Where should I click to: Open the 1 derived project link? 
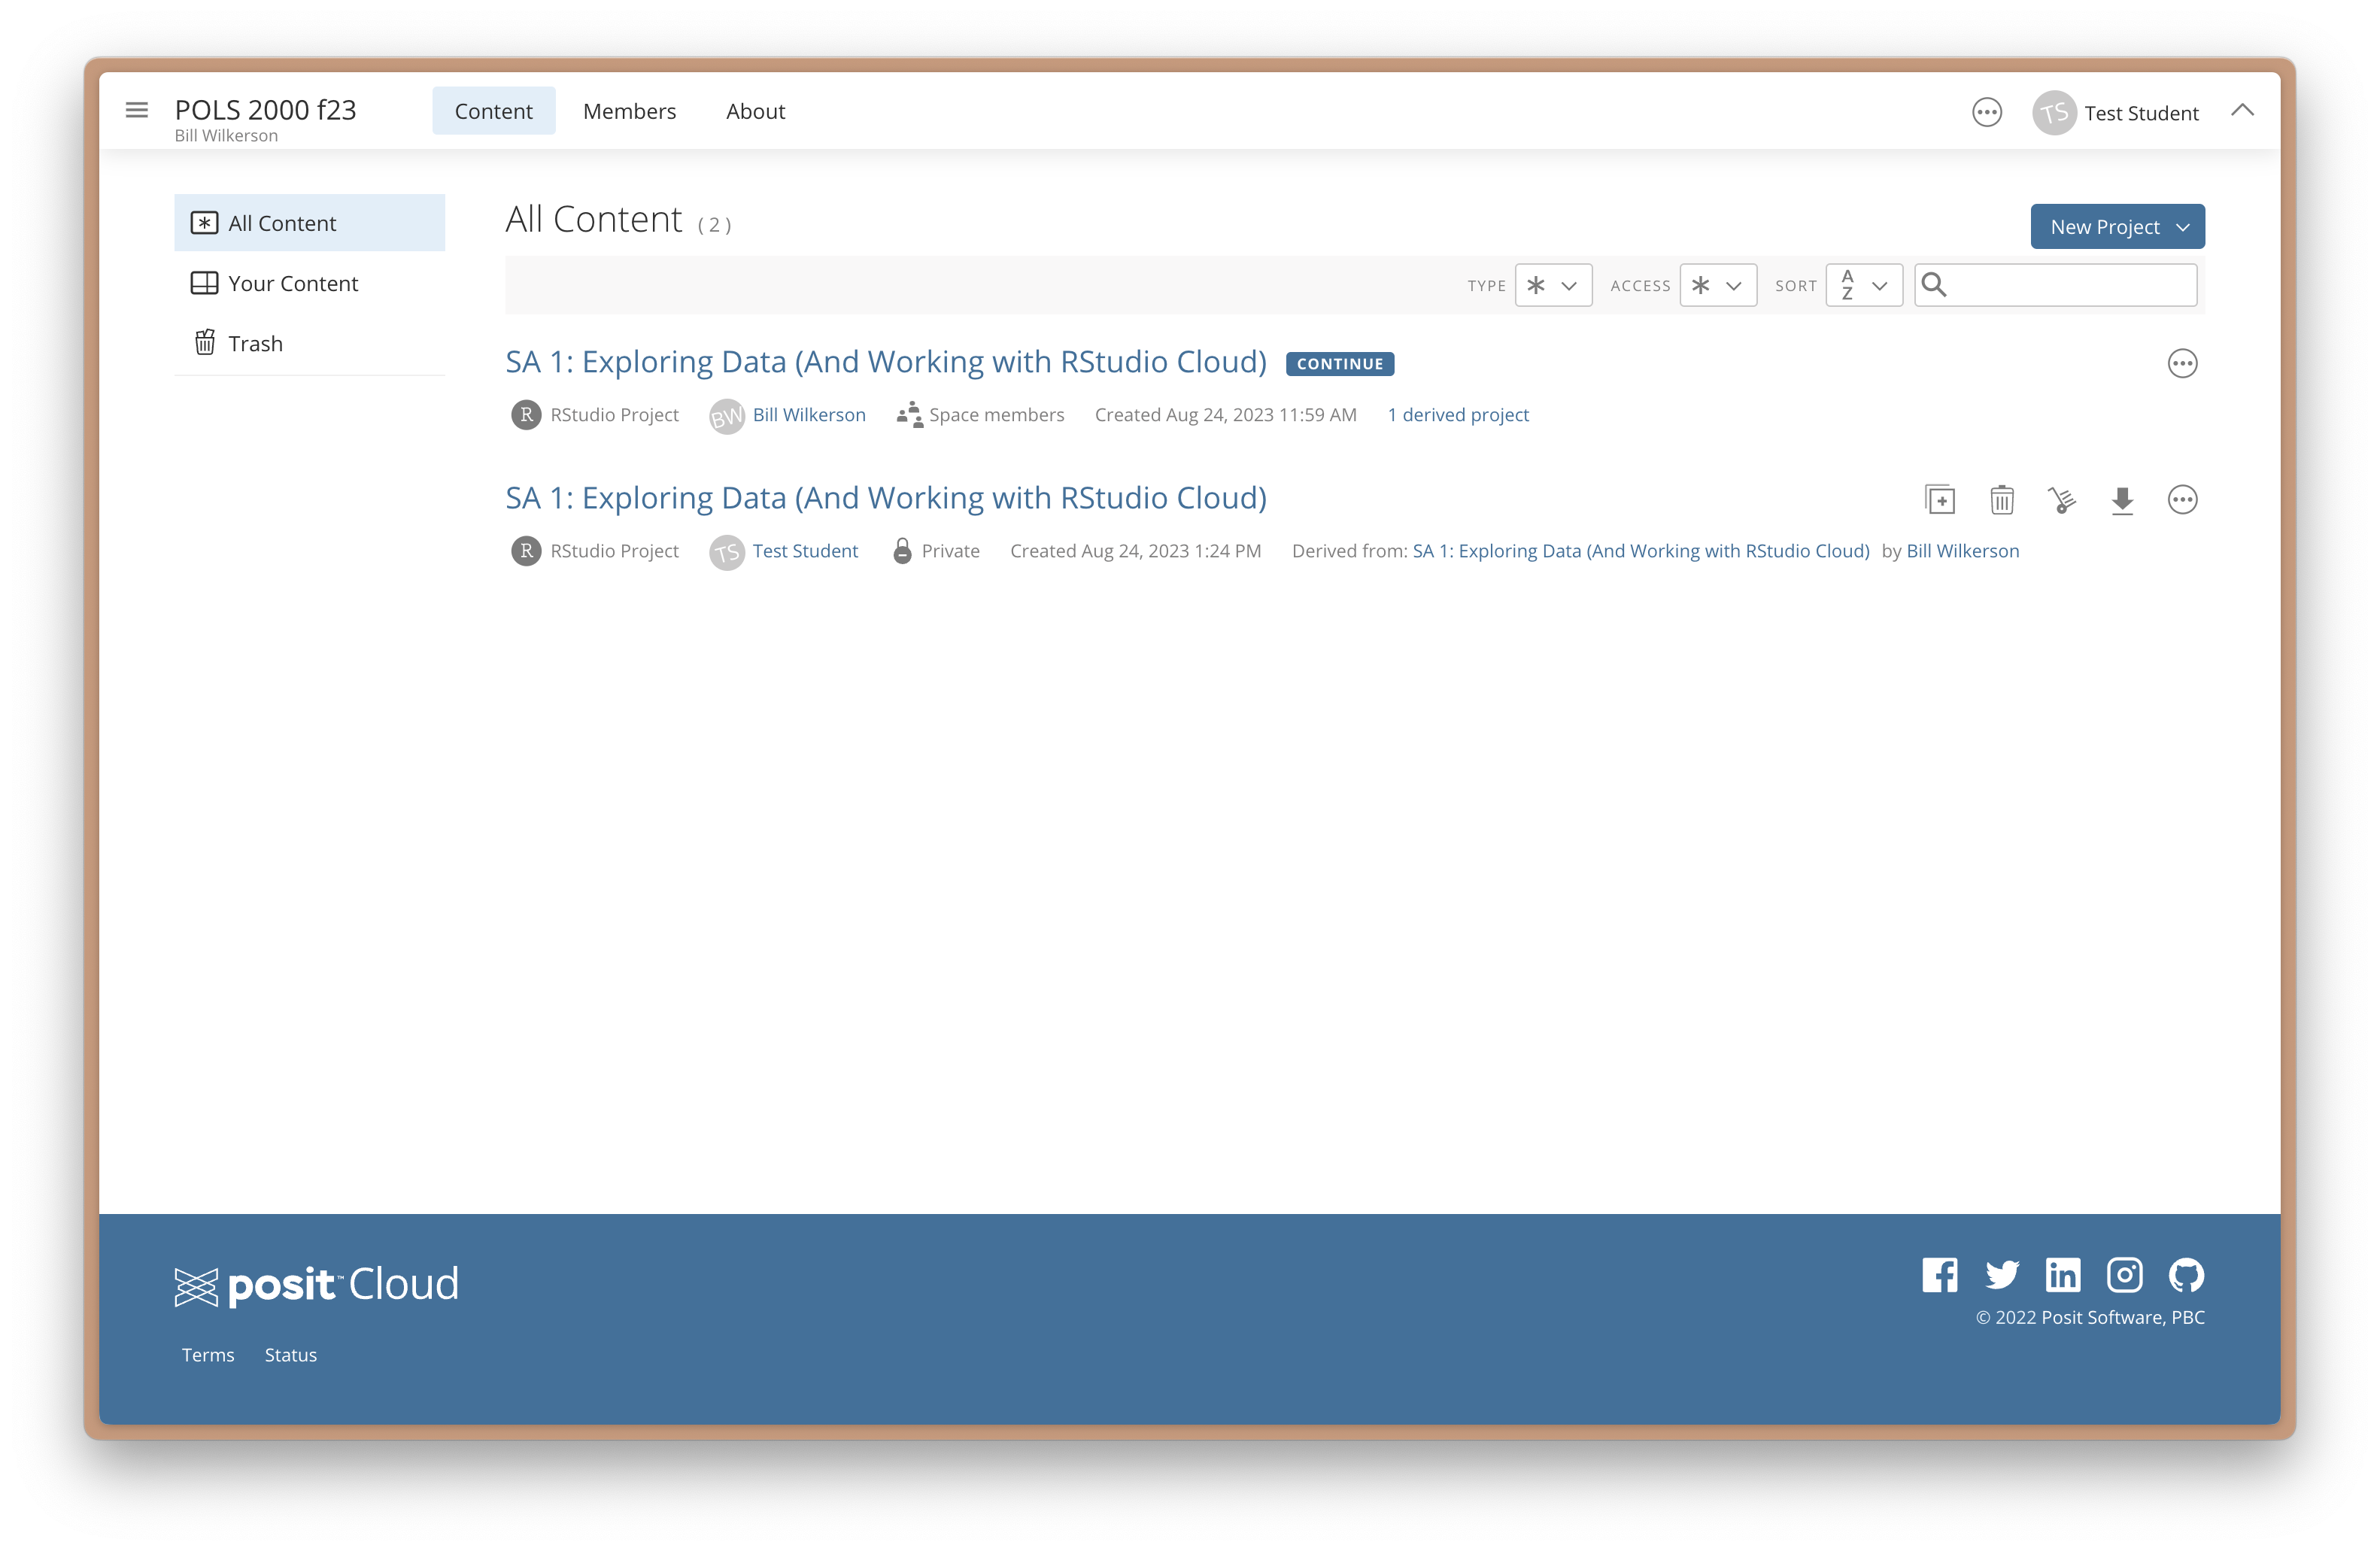point(1458,414)
